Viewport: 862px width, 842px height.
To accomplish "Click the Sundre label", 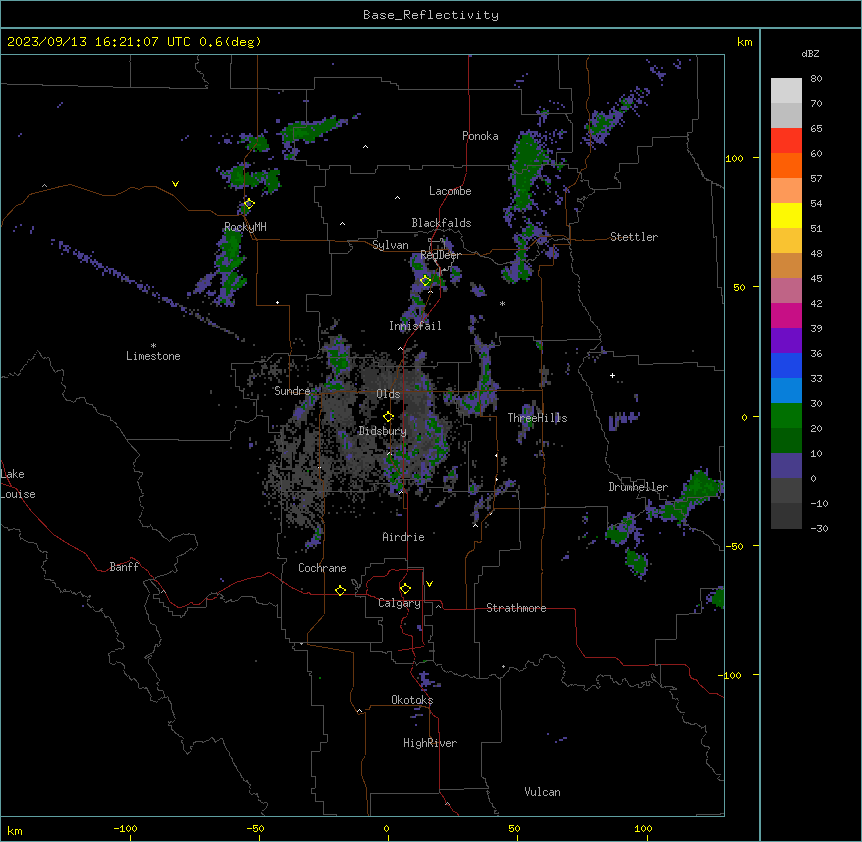I will coord(292,391).
